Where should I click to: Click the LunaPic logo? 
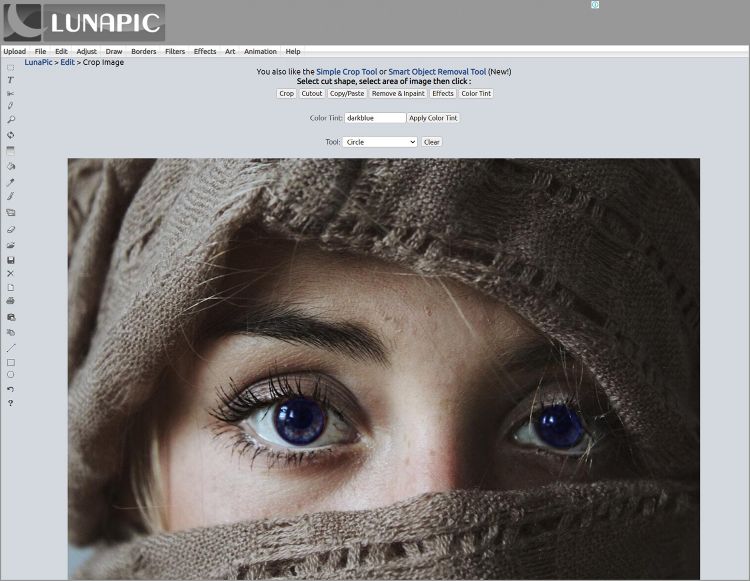click(x=84, y=22)
